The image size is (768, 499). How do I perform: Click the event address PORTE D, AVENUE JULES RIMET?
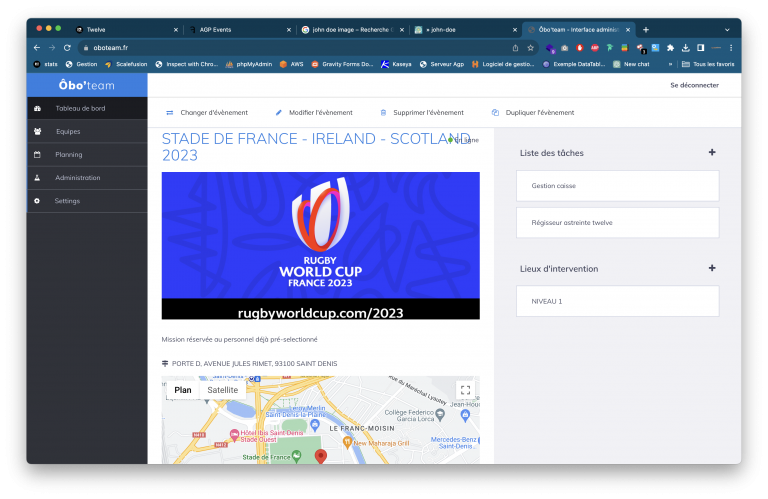point(254,363)
